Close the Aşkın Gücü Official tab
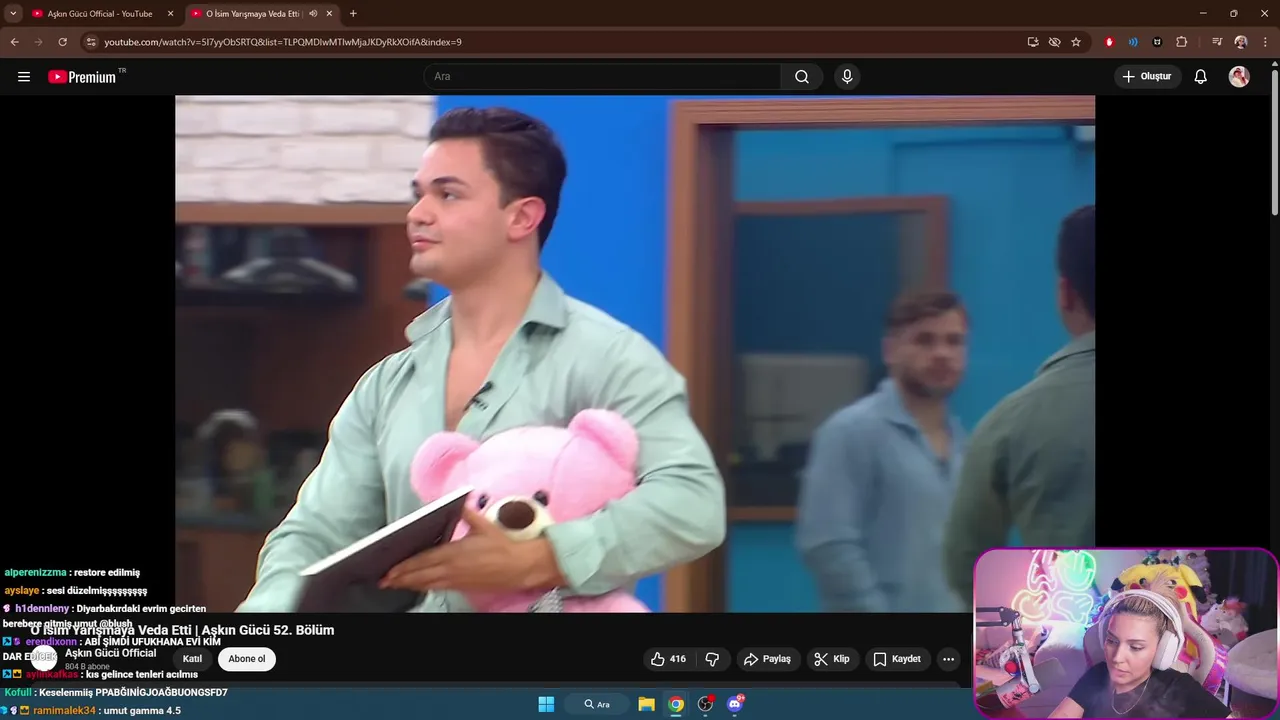Viewport: 1280px width, 720px height. tap(170, 14)
